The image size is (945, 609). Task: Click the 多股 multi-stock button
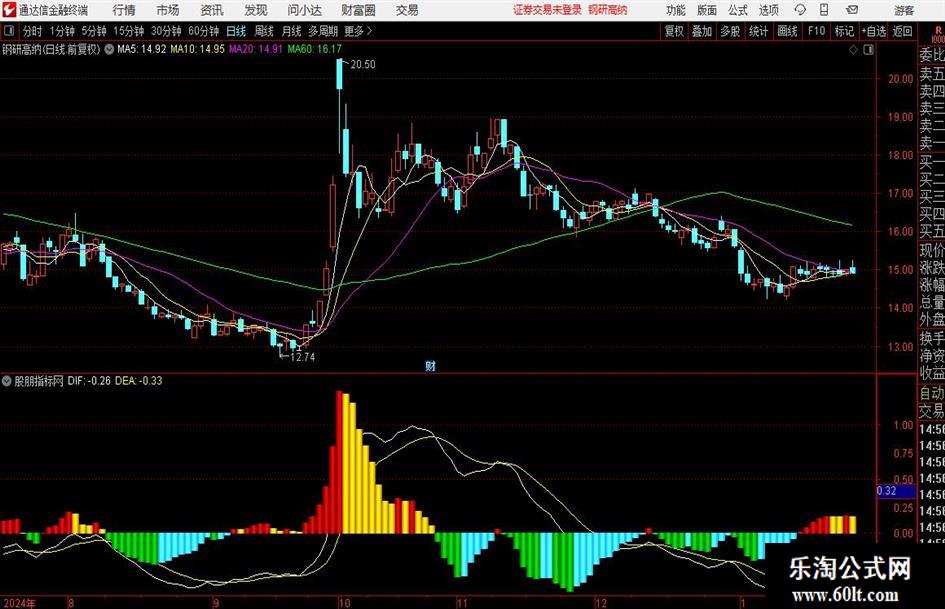click(x=730, y=31)
